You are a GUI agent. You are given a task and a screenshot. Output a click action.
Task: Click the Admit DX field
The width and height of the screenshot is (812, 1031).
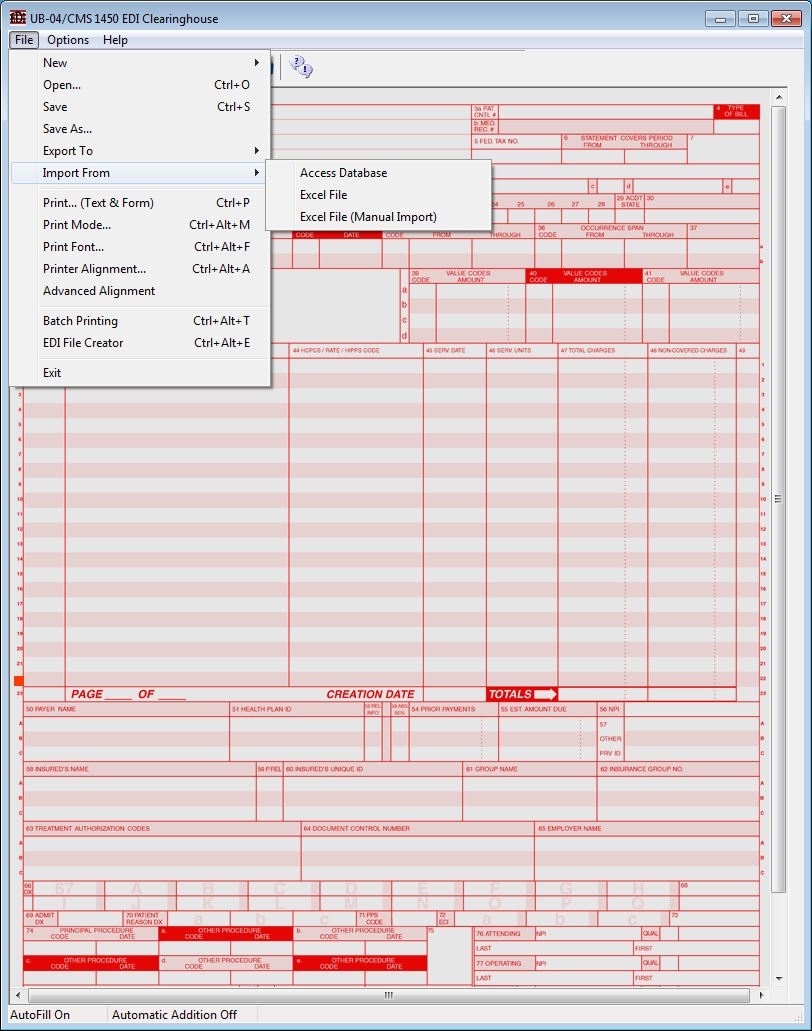click(x=90, y=919)
